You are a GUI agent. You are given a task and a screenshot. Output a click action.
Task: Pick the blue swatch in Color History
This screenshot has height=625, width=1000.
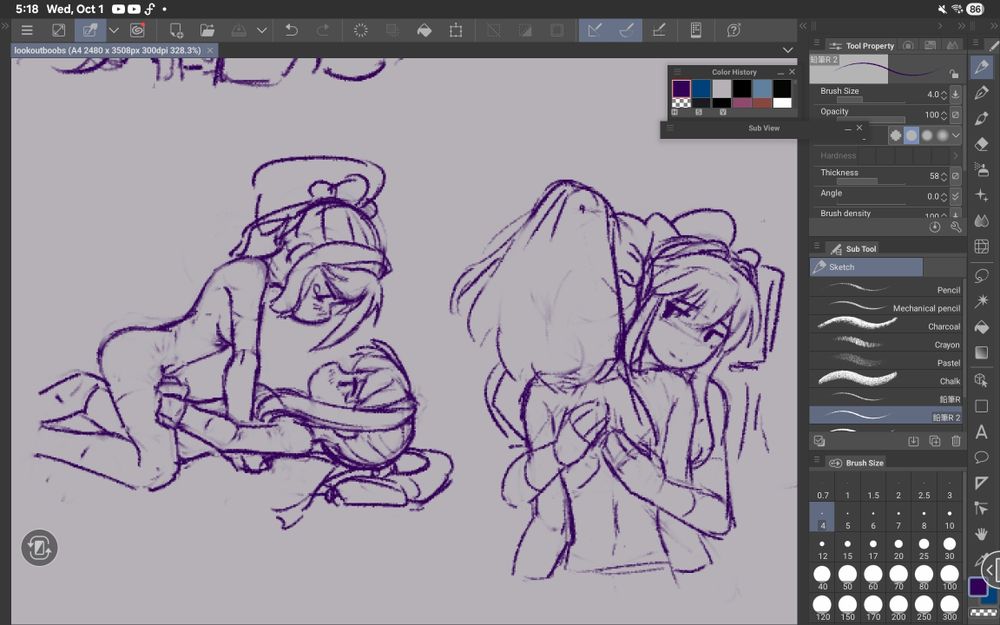click(701, 88)
